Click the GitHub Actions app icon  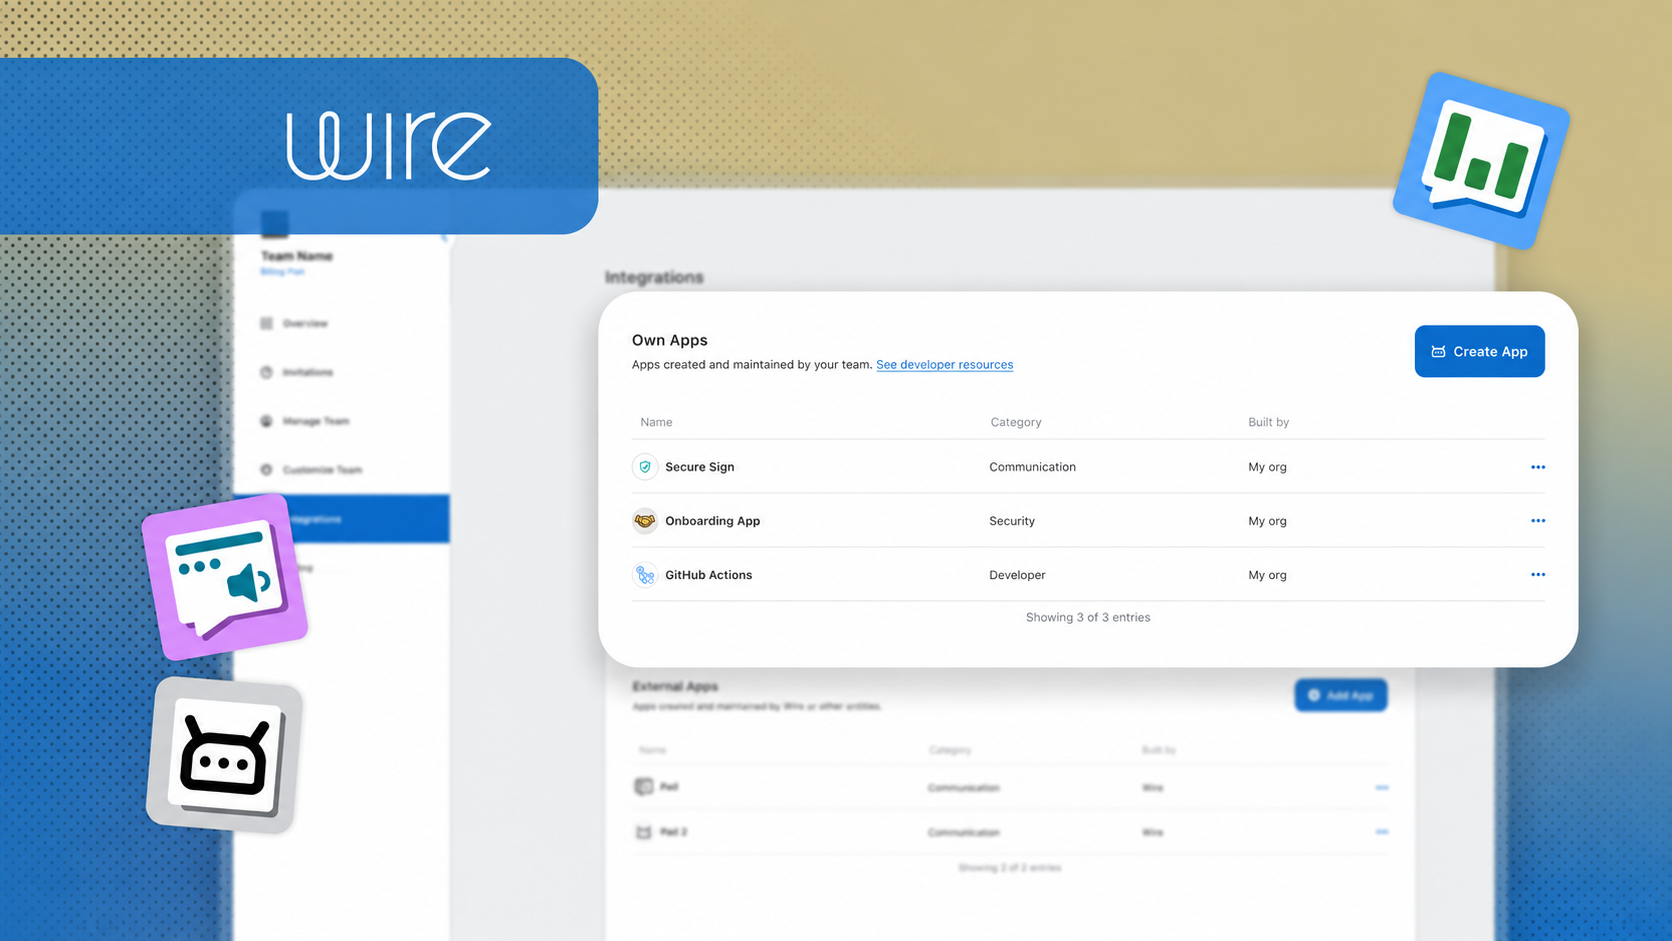tap(645, 575)
